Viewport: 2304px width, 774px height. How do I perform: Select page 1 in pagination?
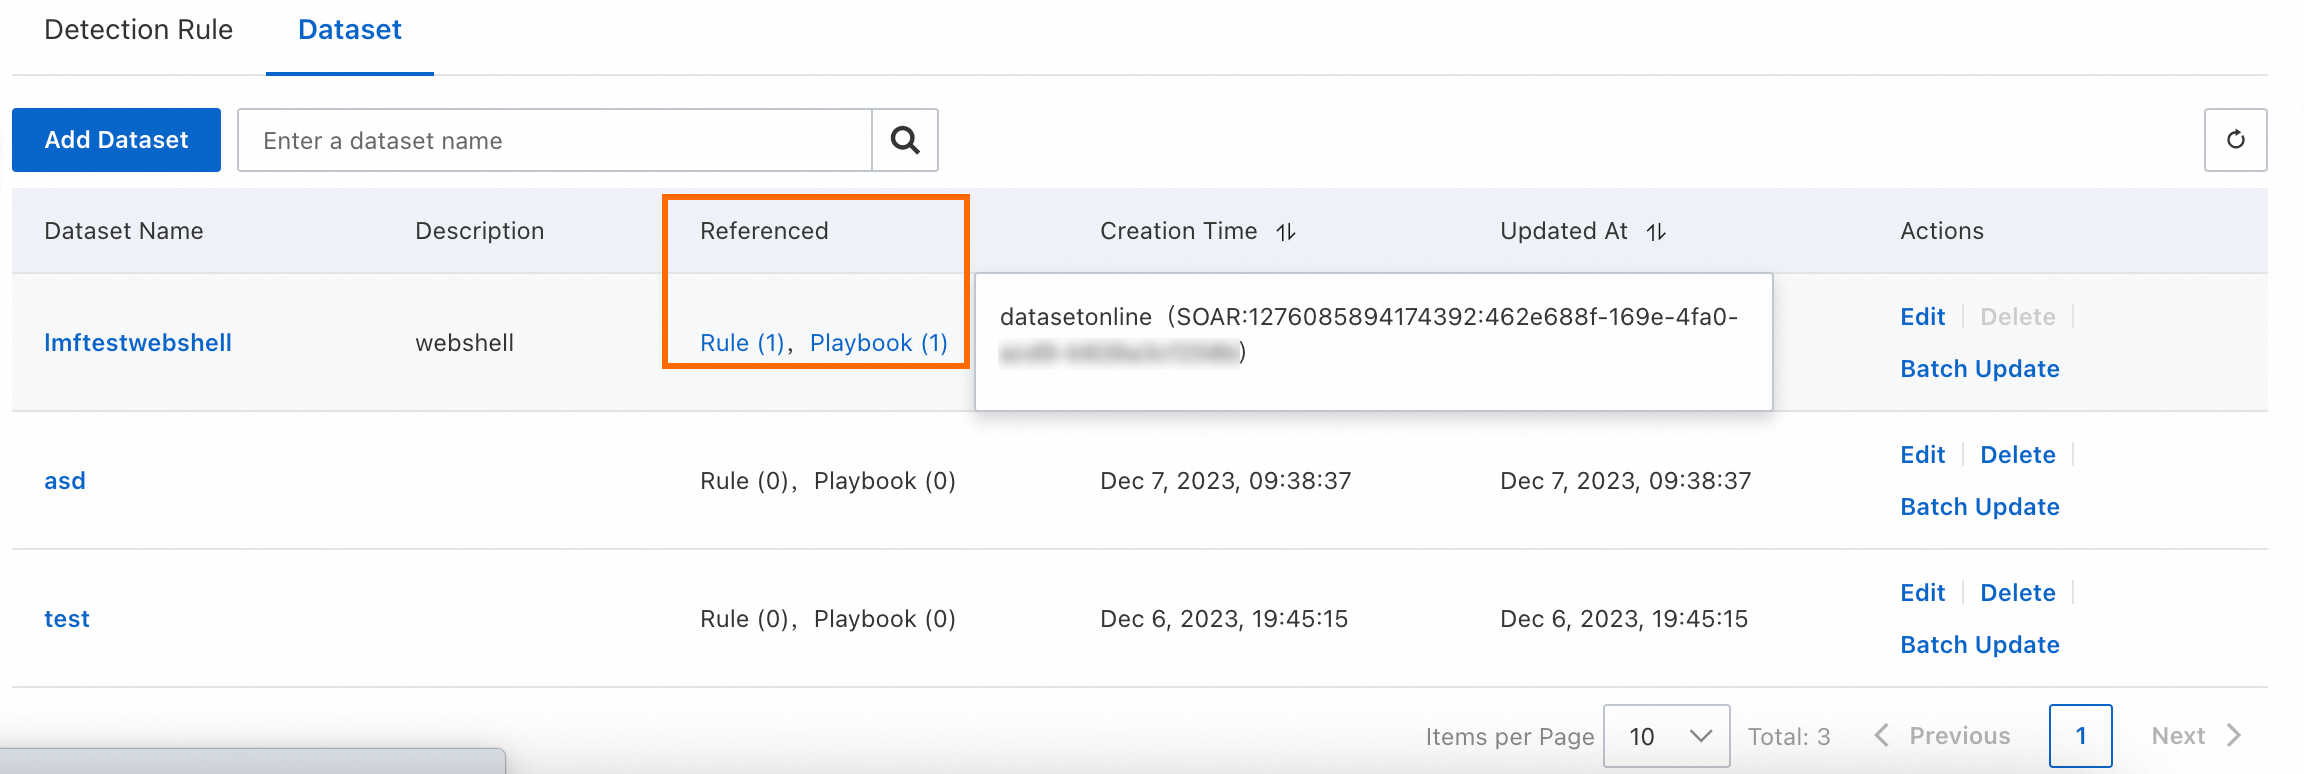tap(2080, 736)
